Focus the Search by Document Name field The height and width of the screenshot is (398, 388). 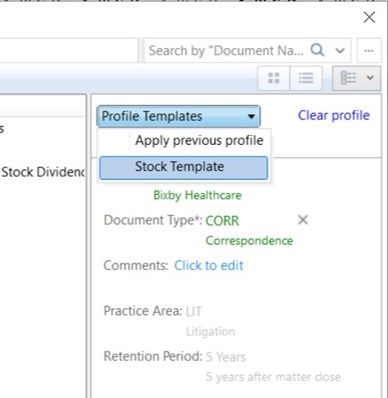point(226,51)
